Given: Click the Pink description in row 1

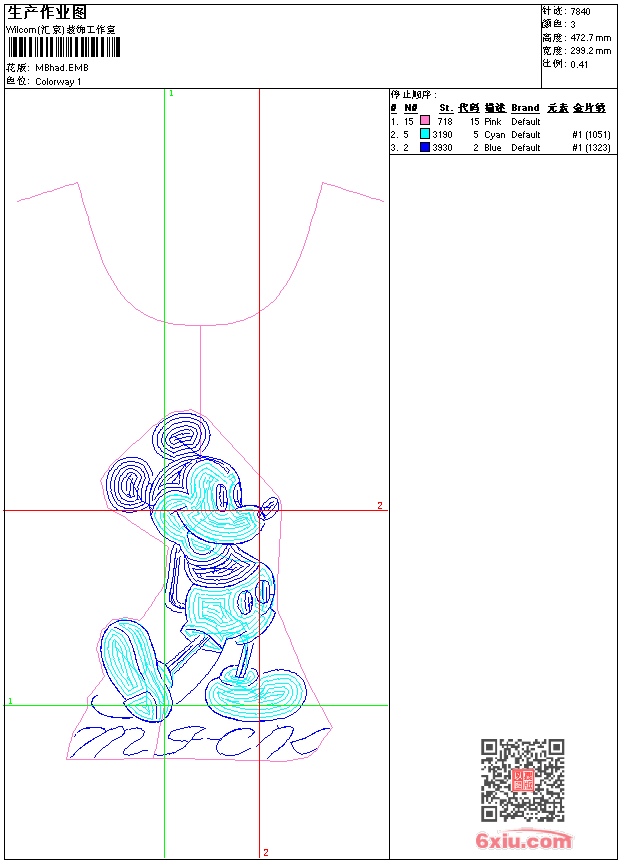Looking at the screenshot, I should click(493, 122).
